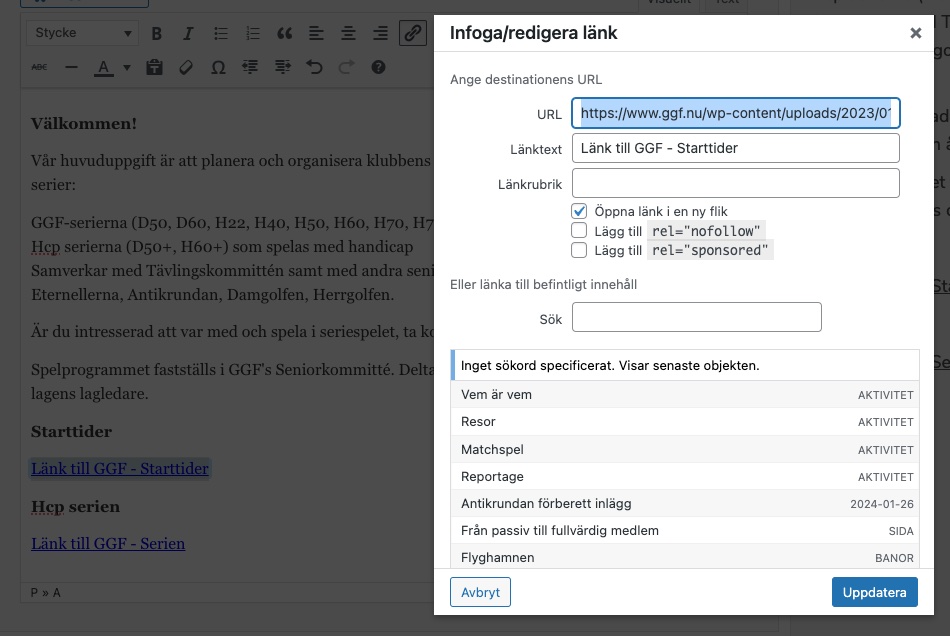Click the Uppdatera button
The width and height of the screenshot is (950, 636).
(873, 592)
